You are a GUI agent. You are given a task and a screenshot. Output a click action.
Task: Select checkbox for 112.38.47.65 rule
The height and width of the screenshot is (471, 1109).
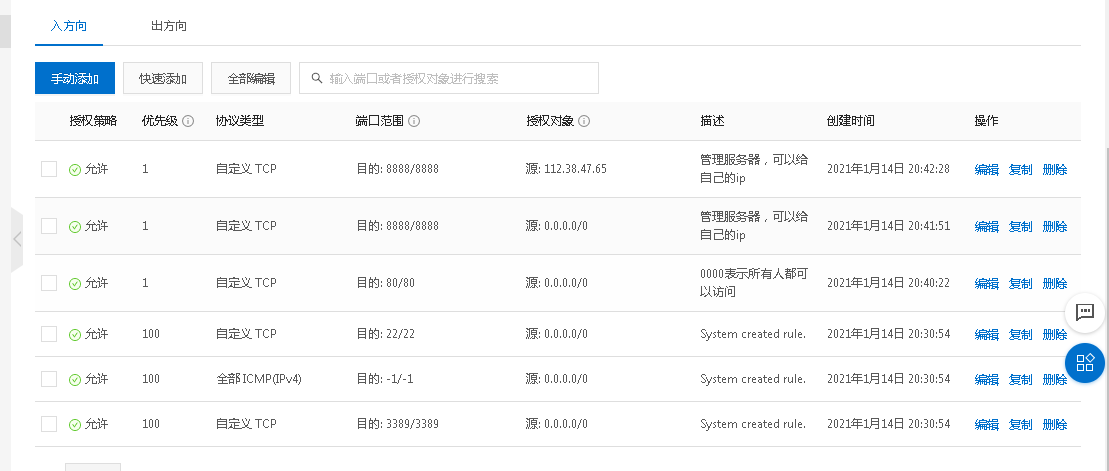(x=49, y=169)
